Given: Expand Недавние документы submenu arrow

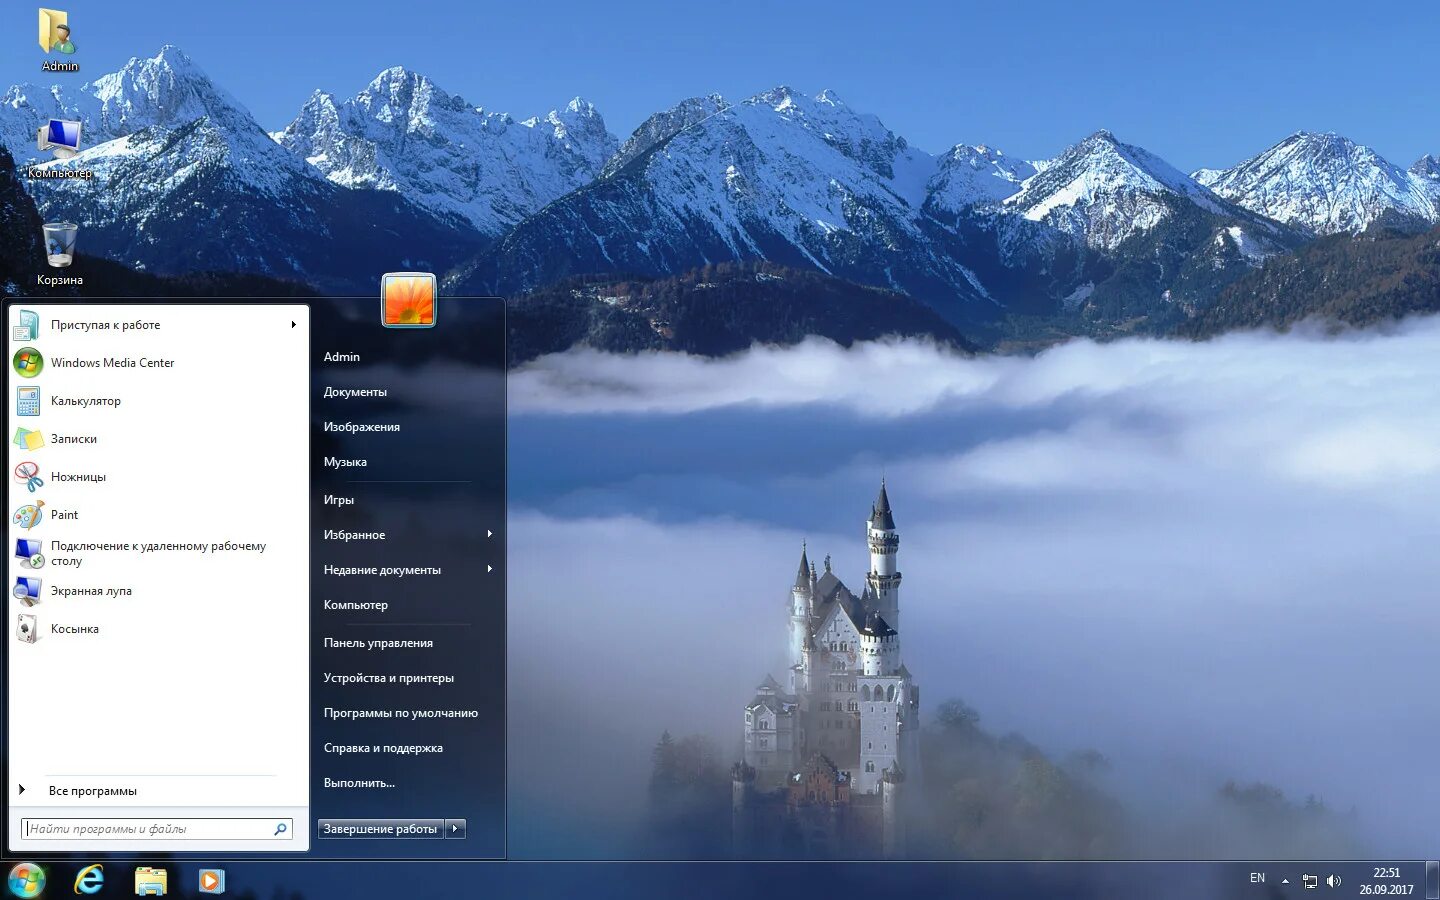Looking at the screenshot, I should point(490,569).
